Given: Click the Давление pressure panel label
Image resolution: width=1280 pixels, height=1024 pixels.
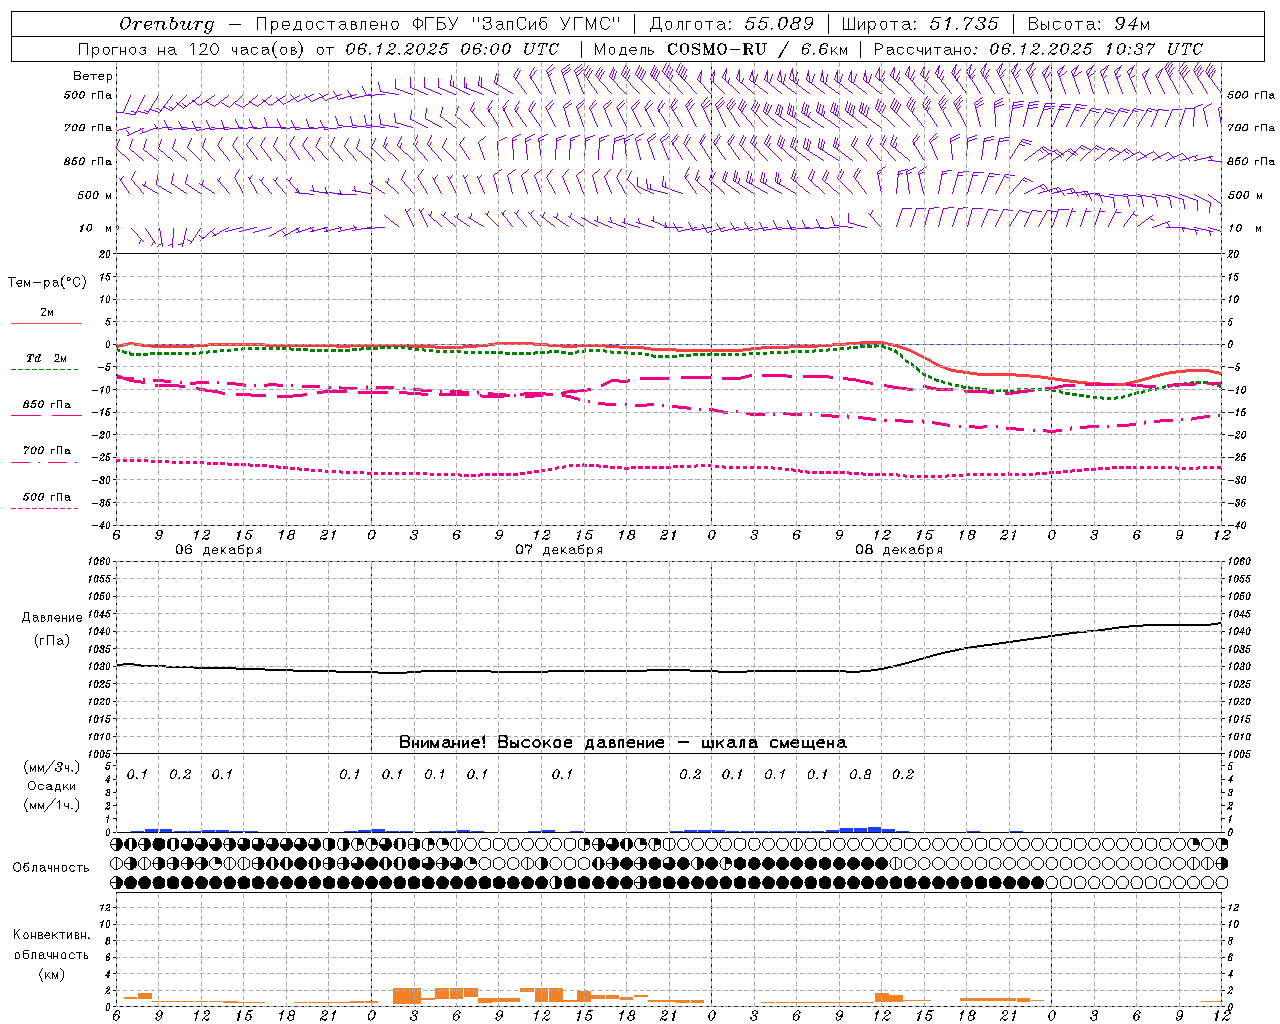Looking at the screenshot, I should coord(52,618).
